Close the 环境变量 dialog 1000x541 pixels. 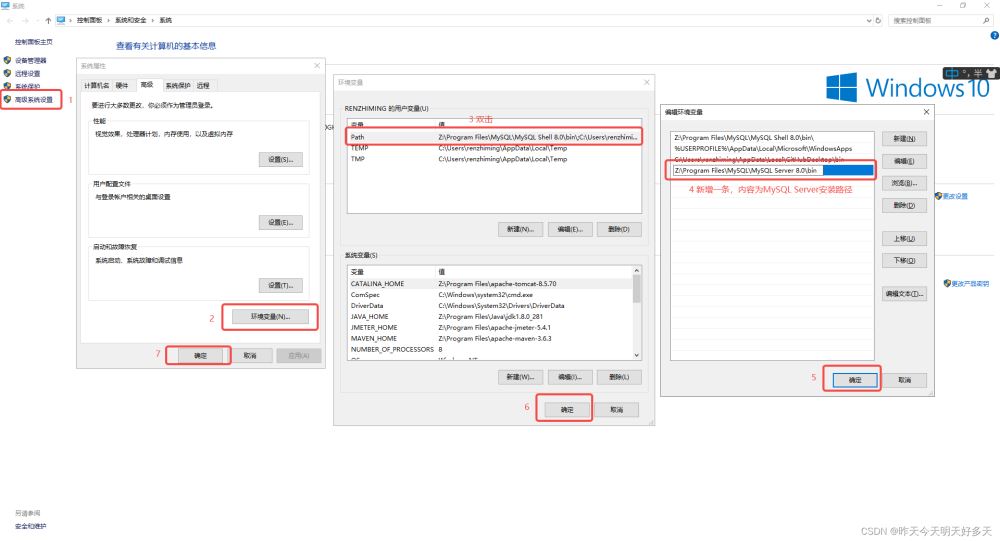click(647, 82)
